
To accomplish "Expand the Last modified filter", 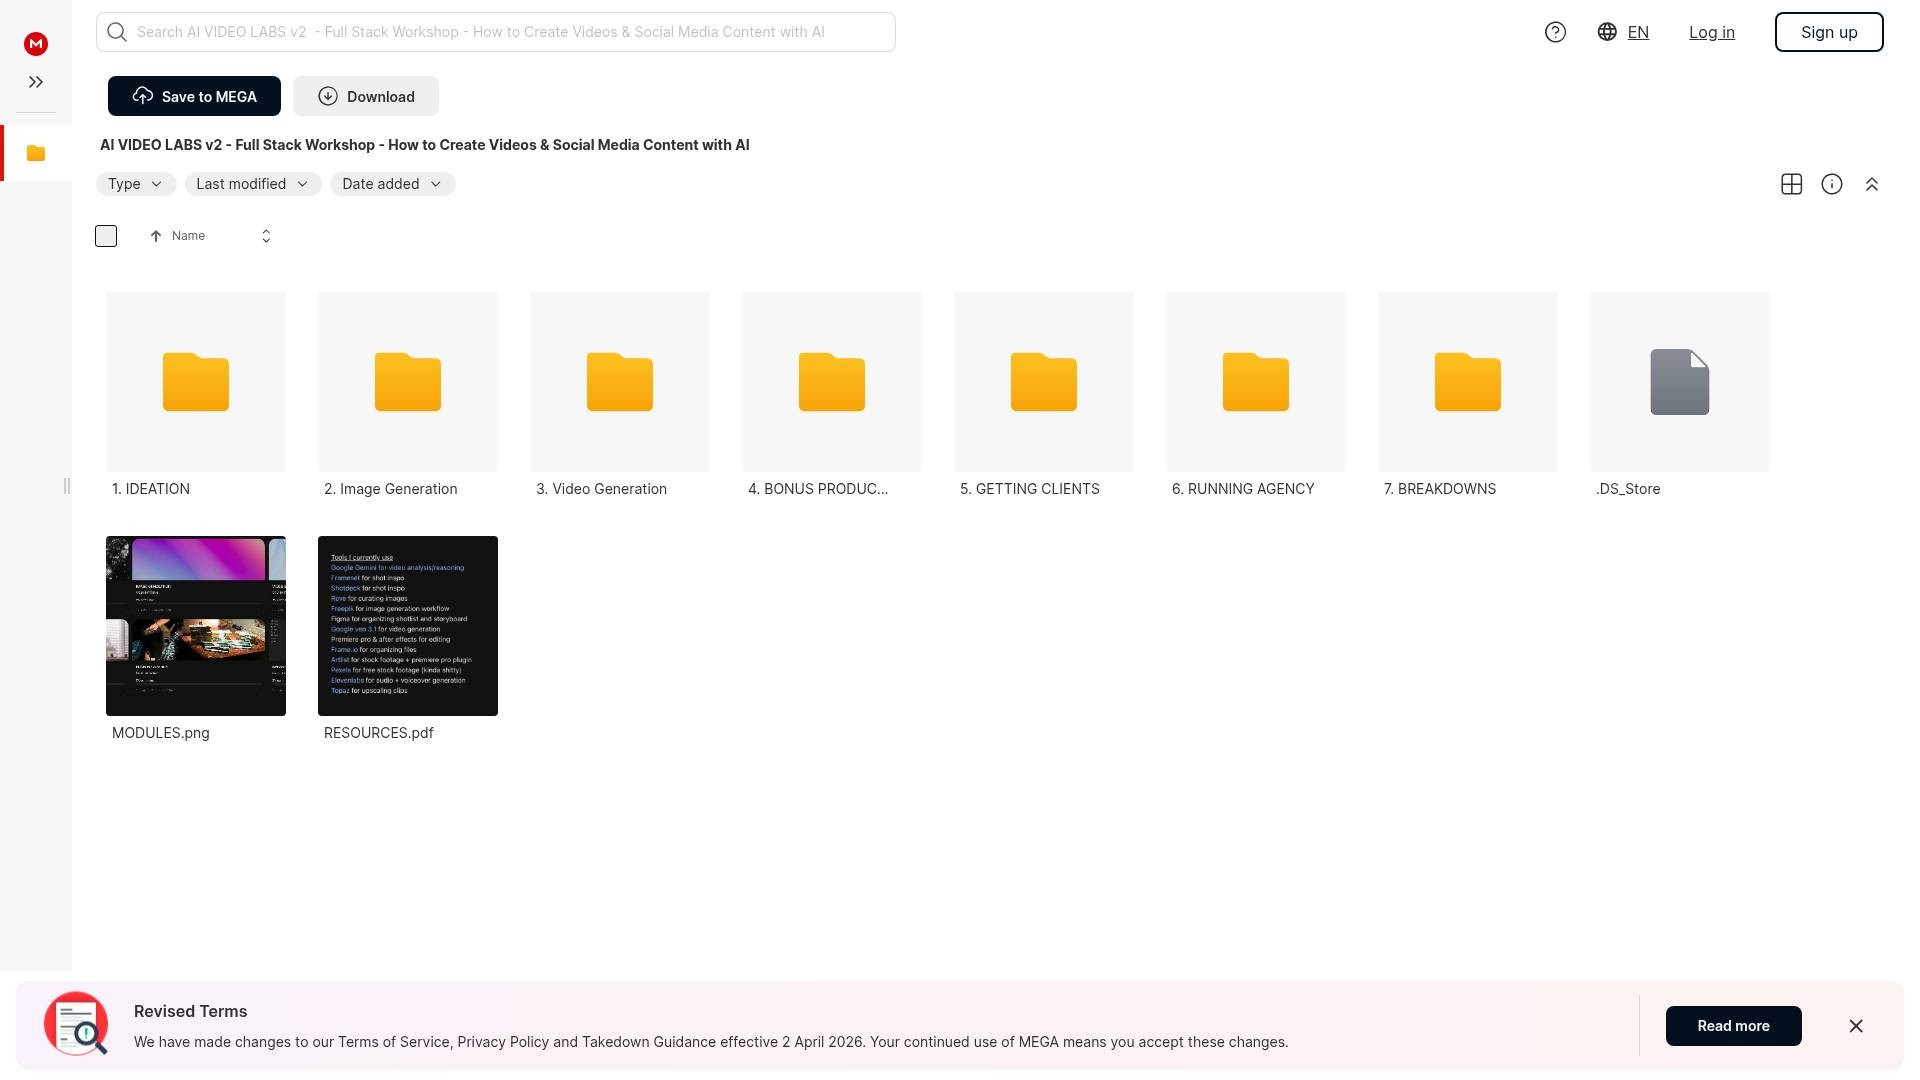I will click(x=252, y=184).
